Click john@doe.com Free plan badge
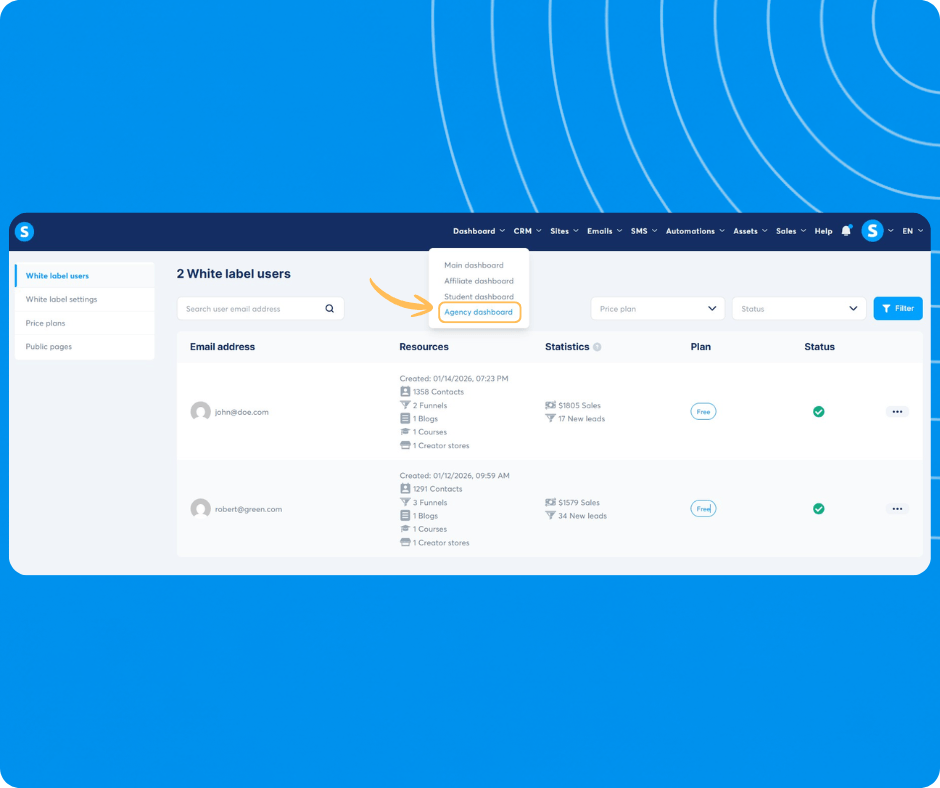 pyautogui.click(x=703, y=411)
